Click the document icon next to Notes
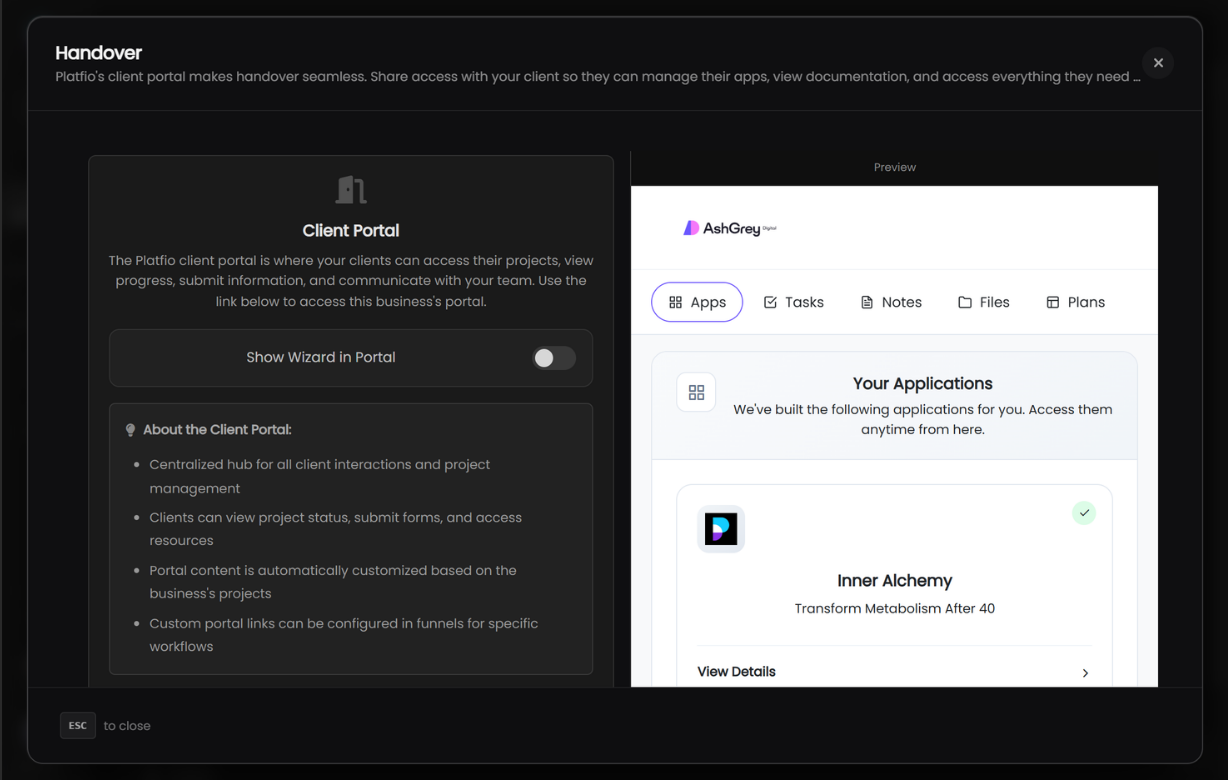The width and height of the screenshot is (1228, 780). click(867, 301)
